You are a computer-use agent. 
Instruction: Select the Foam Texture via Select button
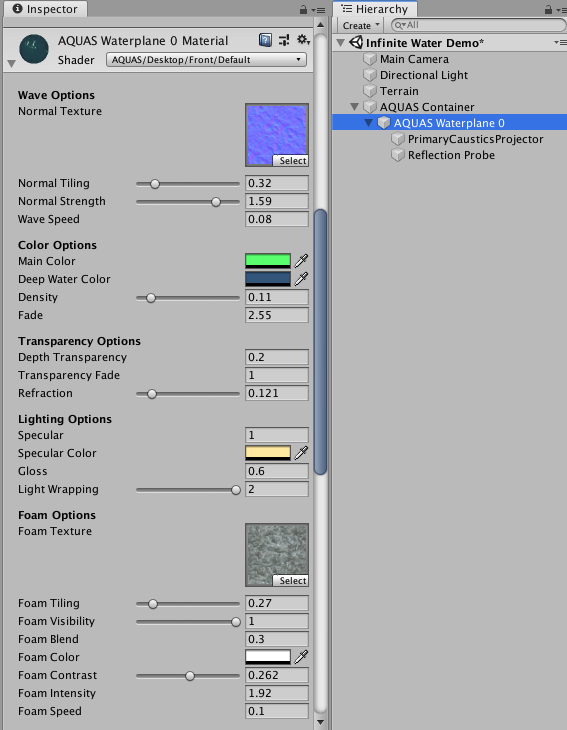tap(291, 581)
